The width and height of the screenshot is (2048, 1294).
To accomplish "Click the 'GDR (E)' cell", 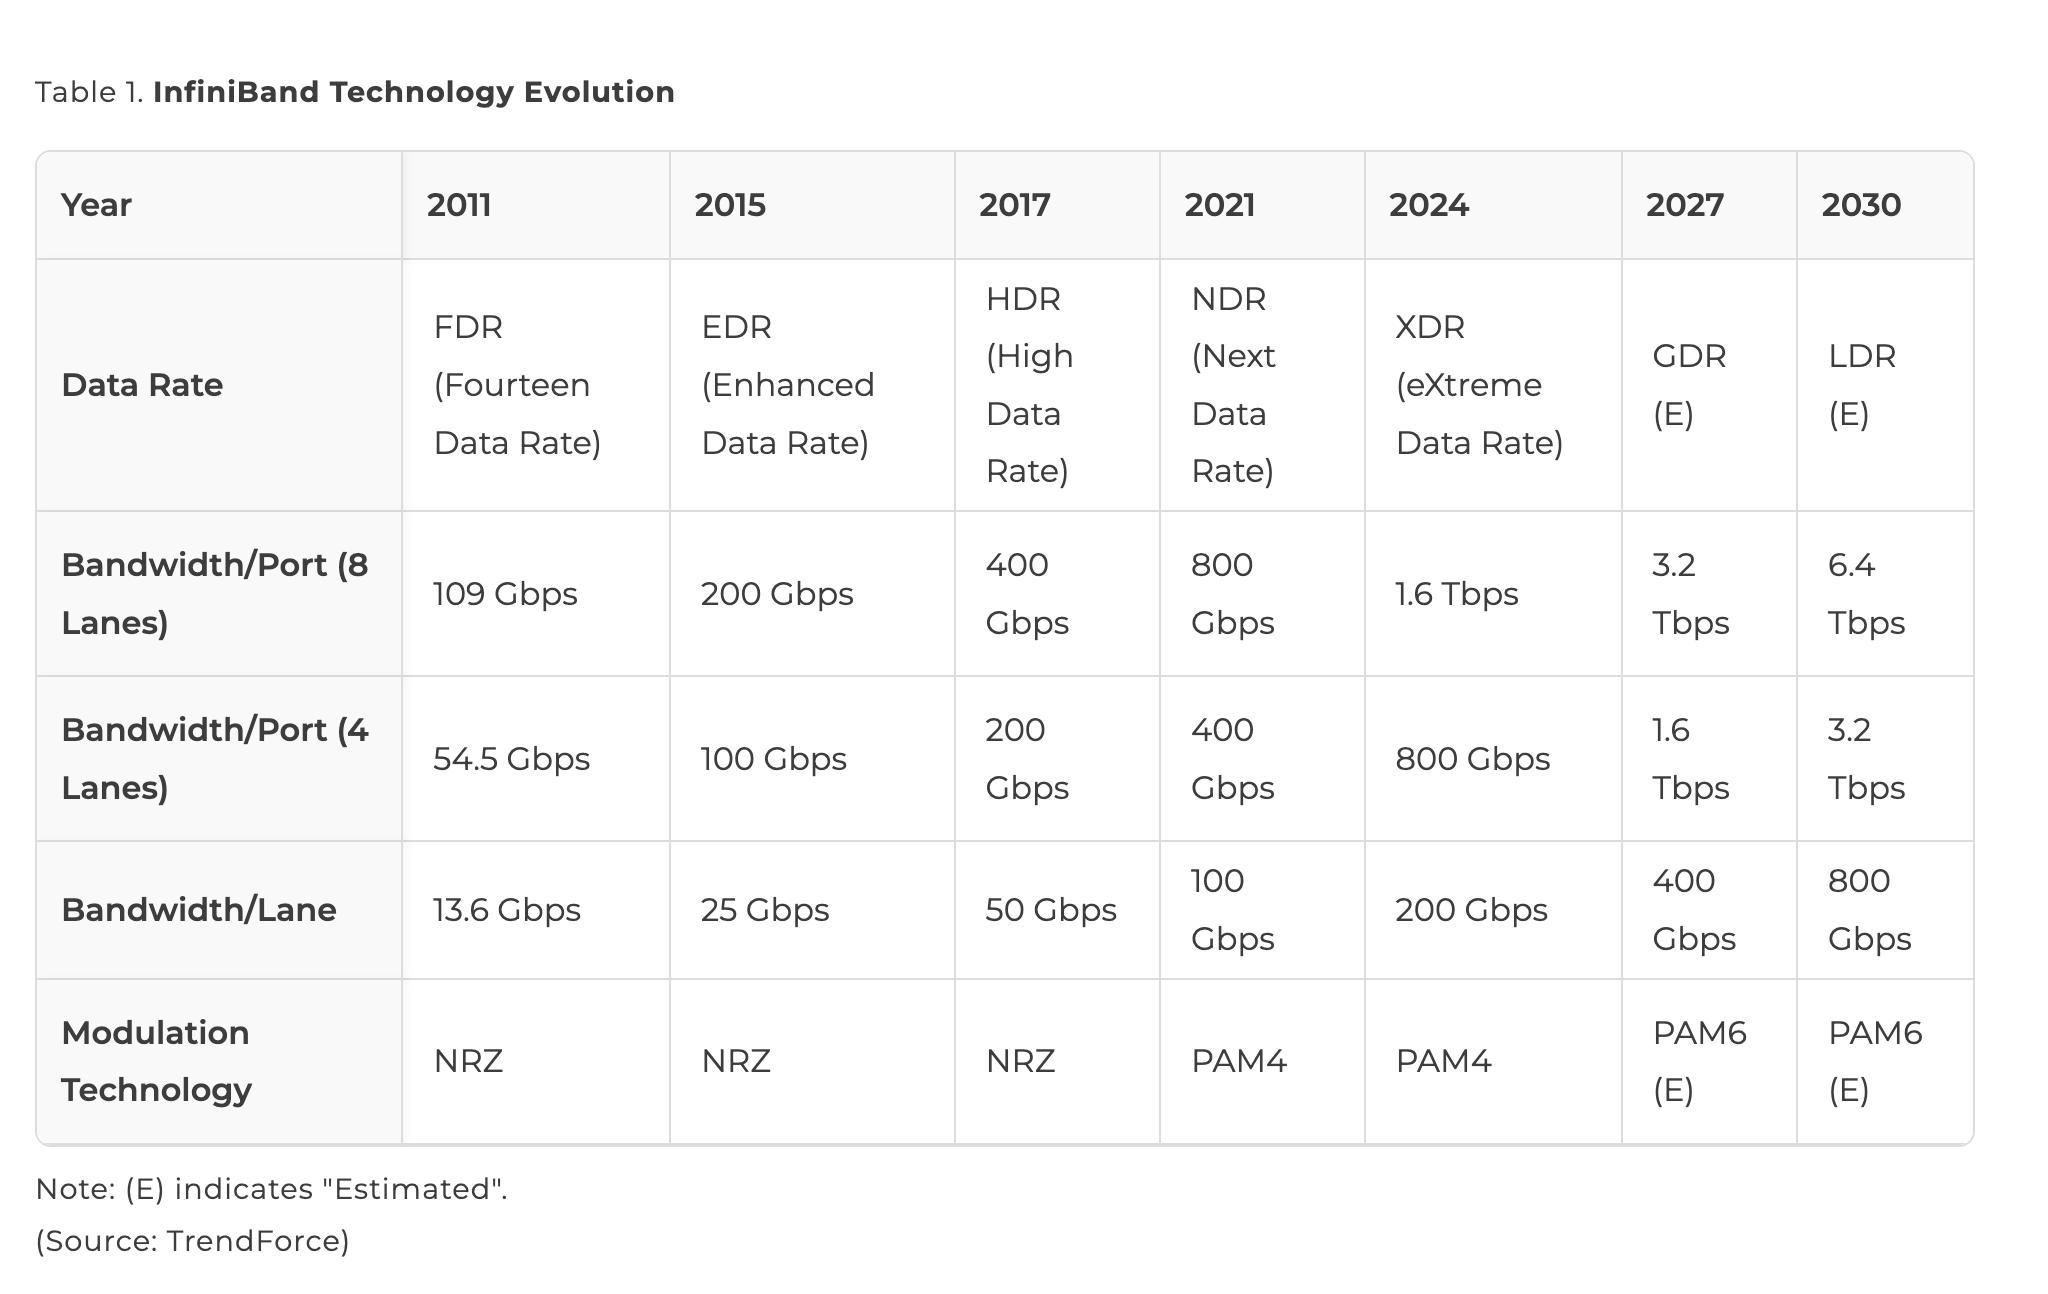I will tap(1689, 385).
